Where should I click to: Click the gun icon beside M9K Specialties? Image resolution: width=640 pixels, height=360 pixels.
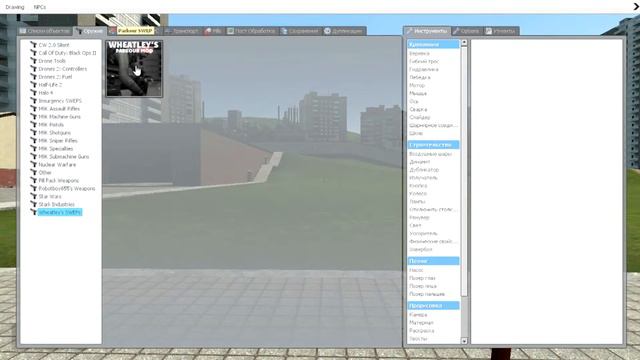coord(33,149)
